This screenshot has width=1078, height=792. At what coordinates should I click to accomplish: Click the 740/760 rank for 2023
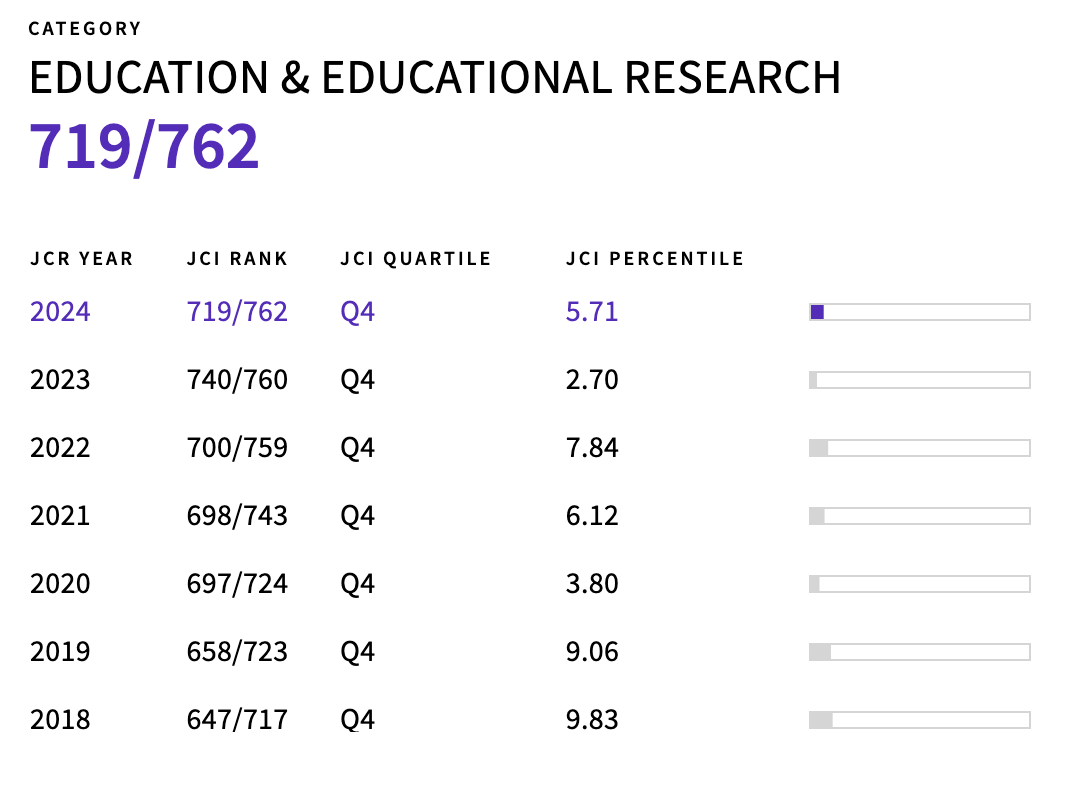point(237,380)
